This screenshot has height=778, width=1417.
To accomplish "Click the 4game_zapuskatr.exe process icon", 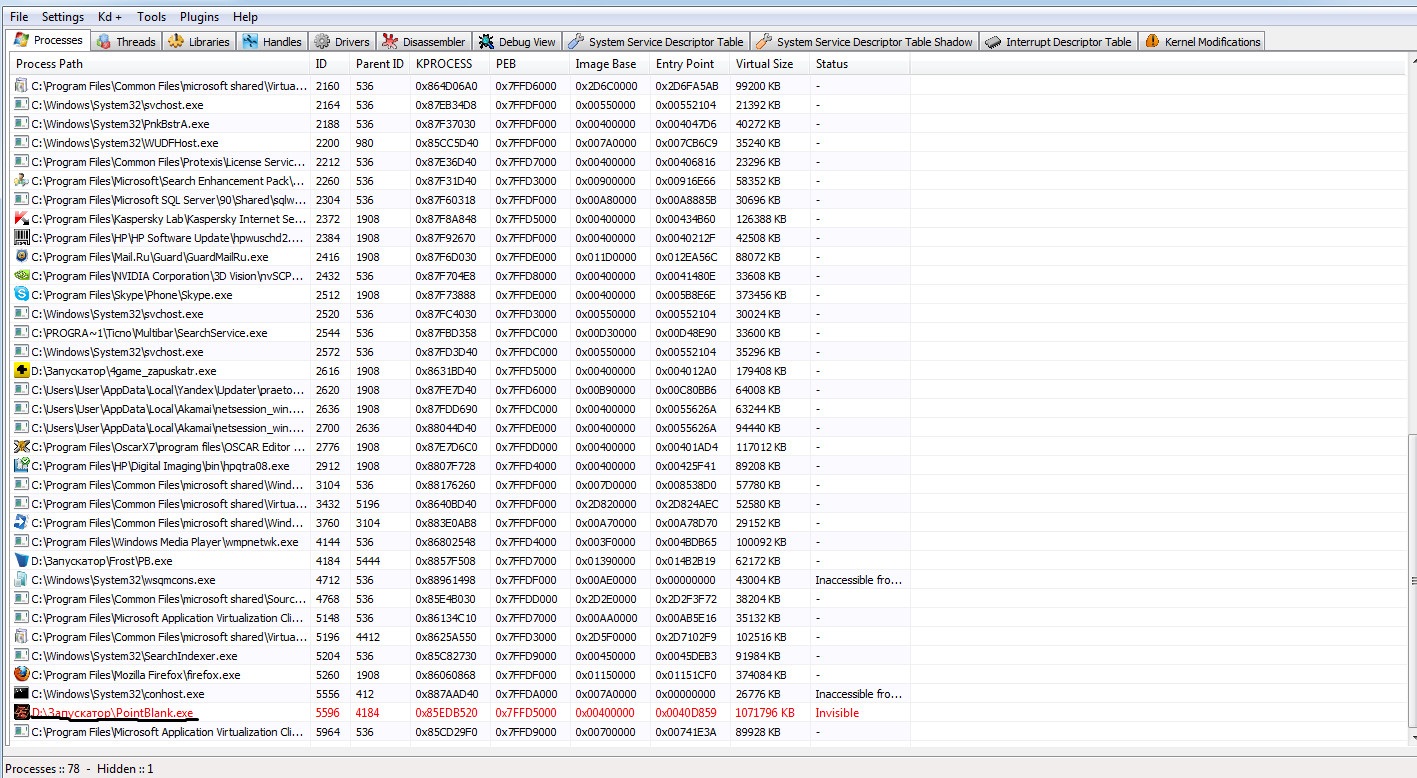I will (21, 371).
